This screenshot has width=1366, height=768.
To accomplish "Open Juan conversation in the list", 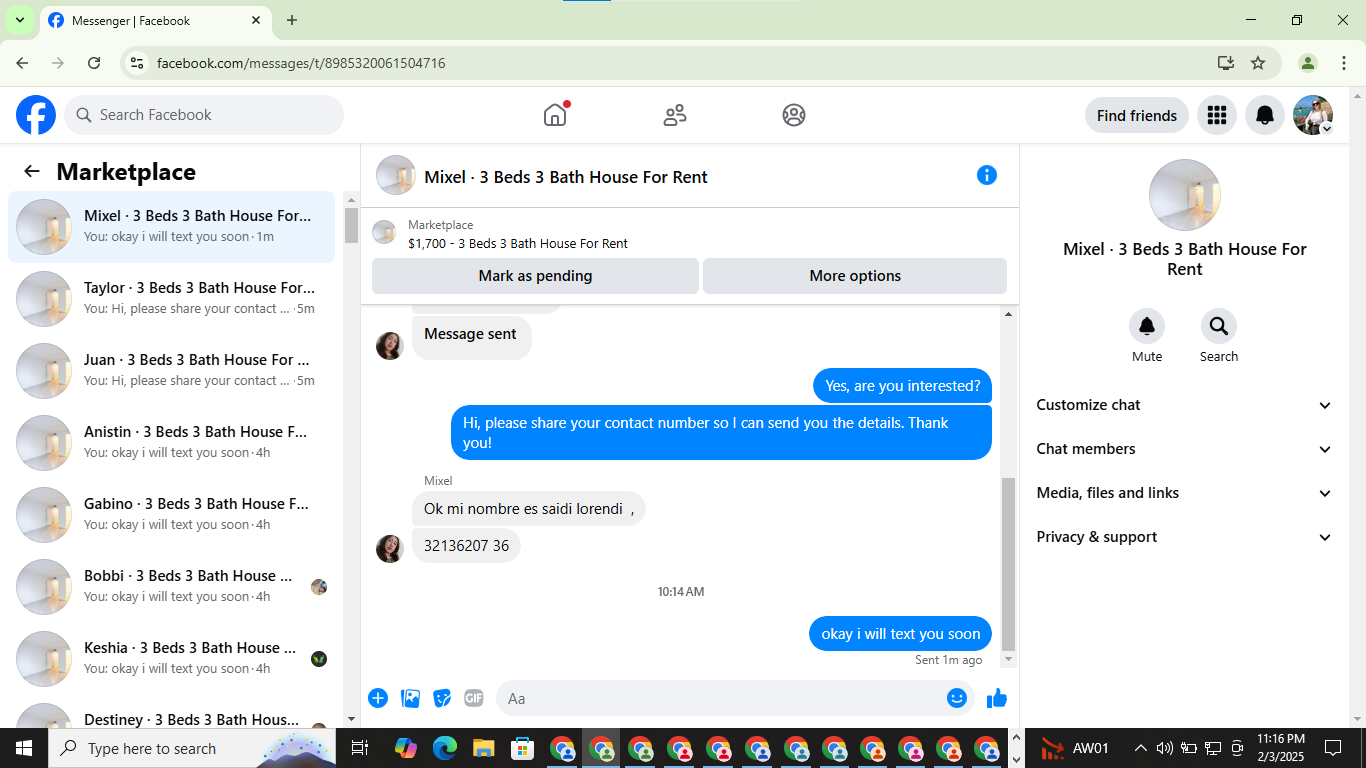I will (x=172, y=370).
